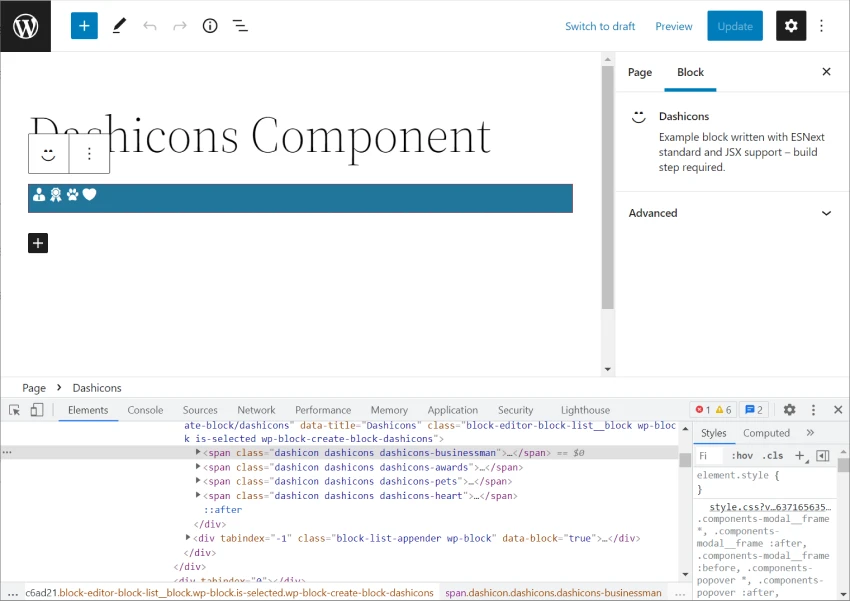Open the Network DevTools tab
This screenshot has width=850, height=601.
pos(256,410)
